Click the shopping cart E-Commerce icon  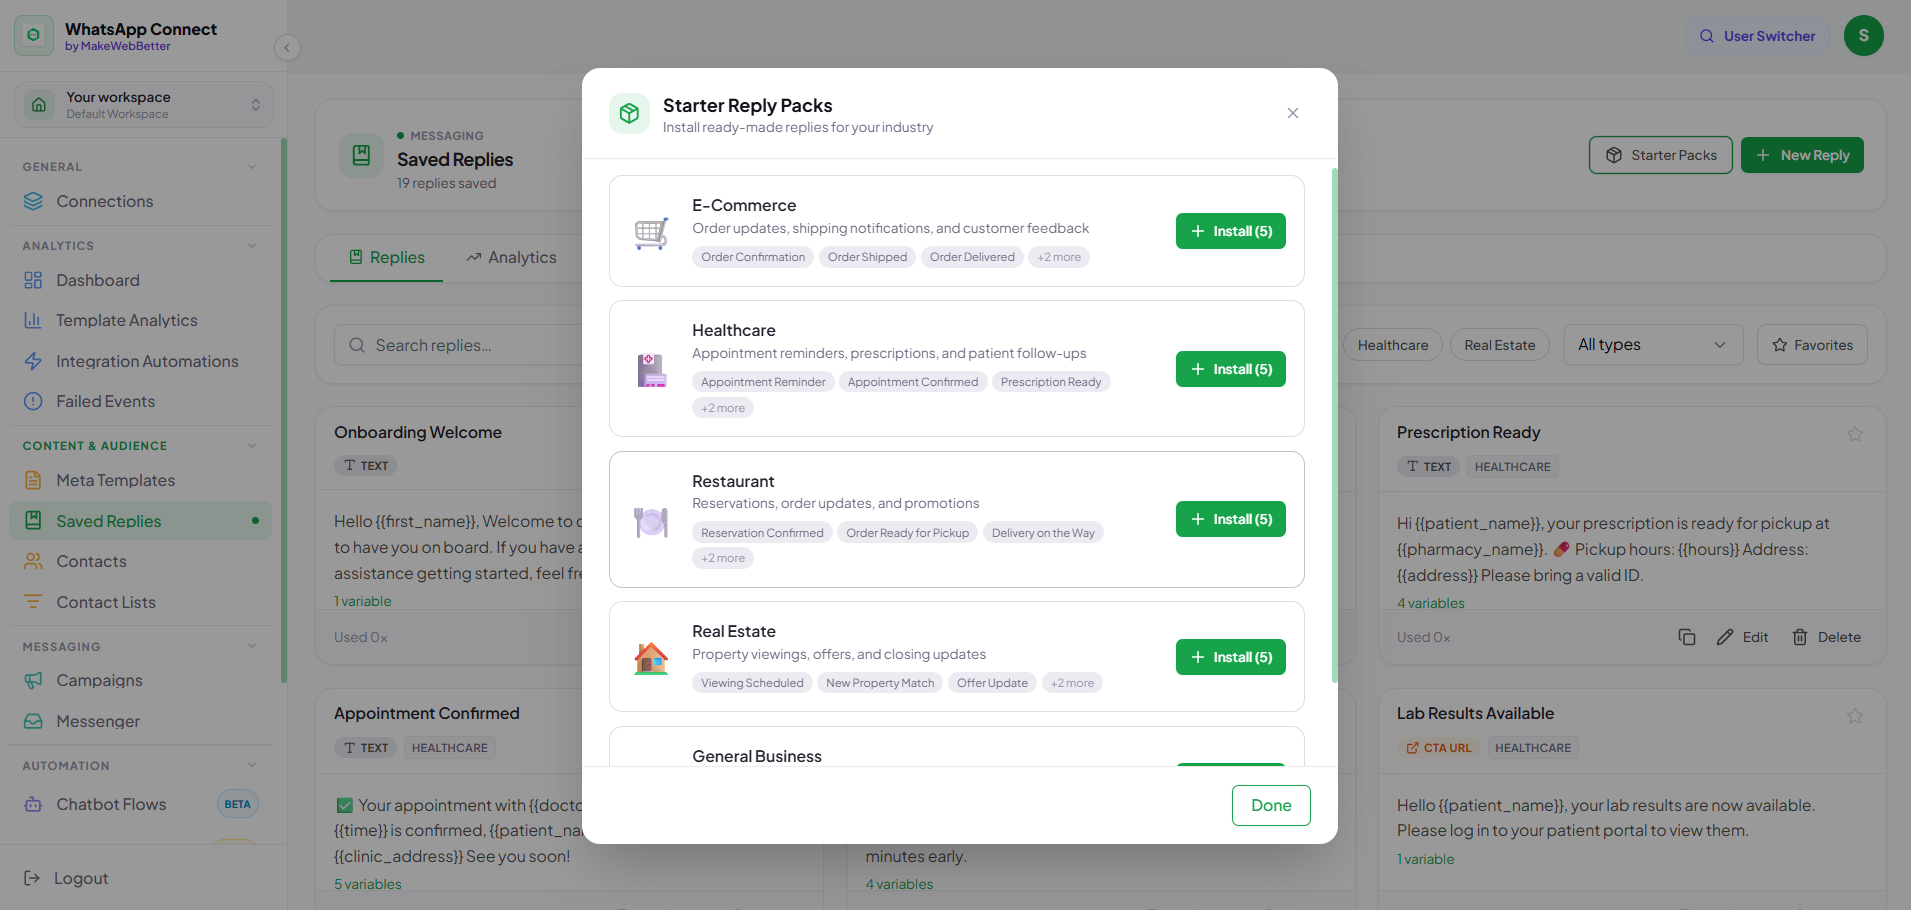click(651, 233)
